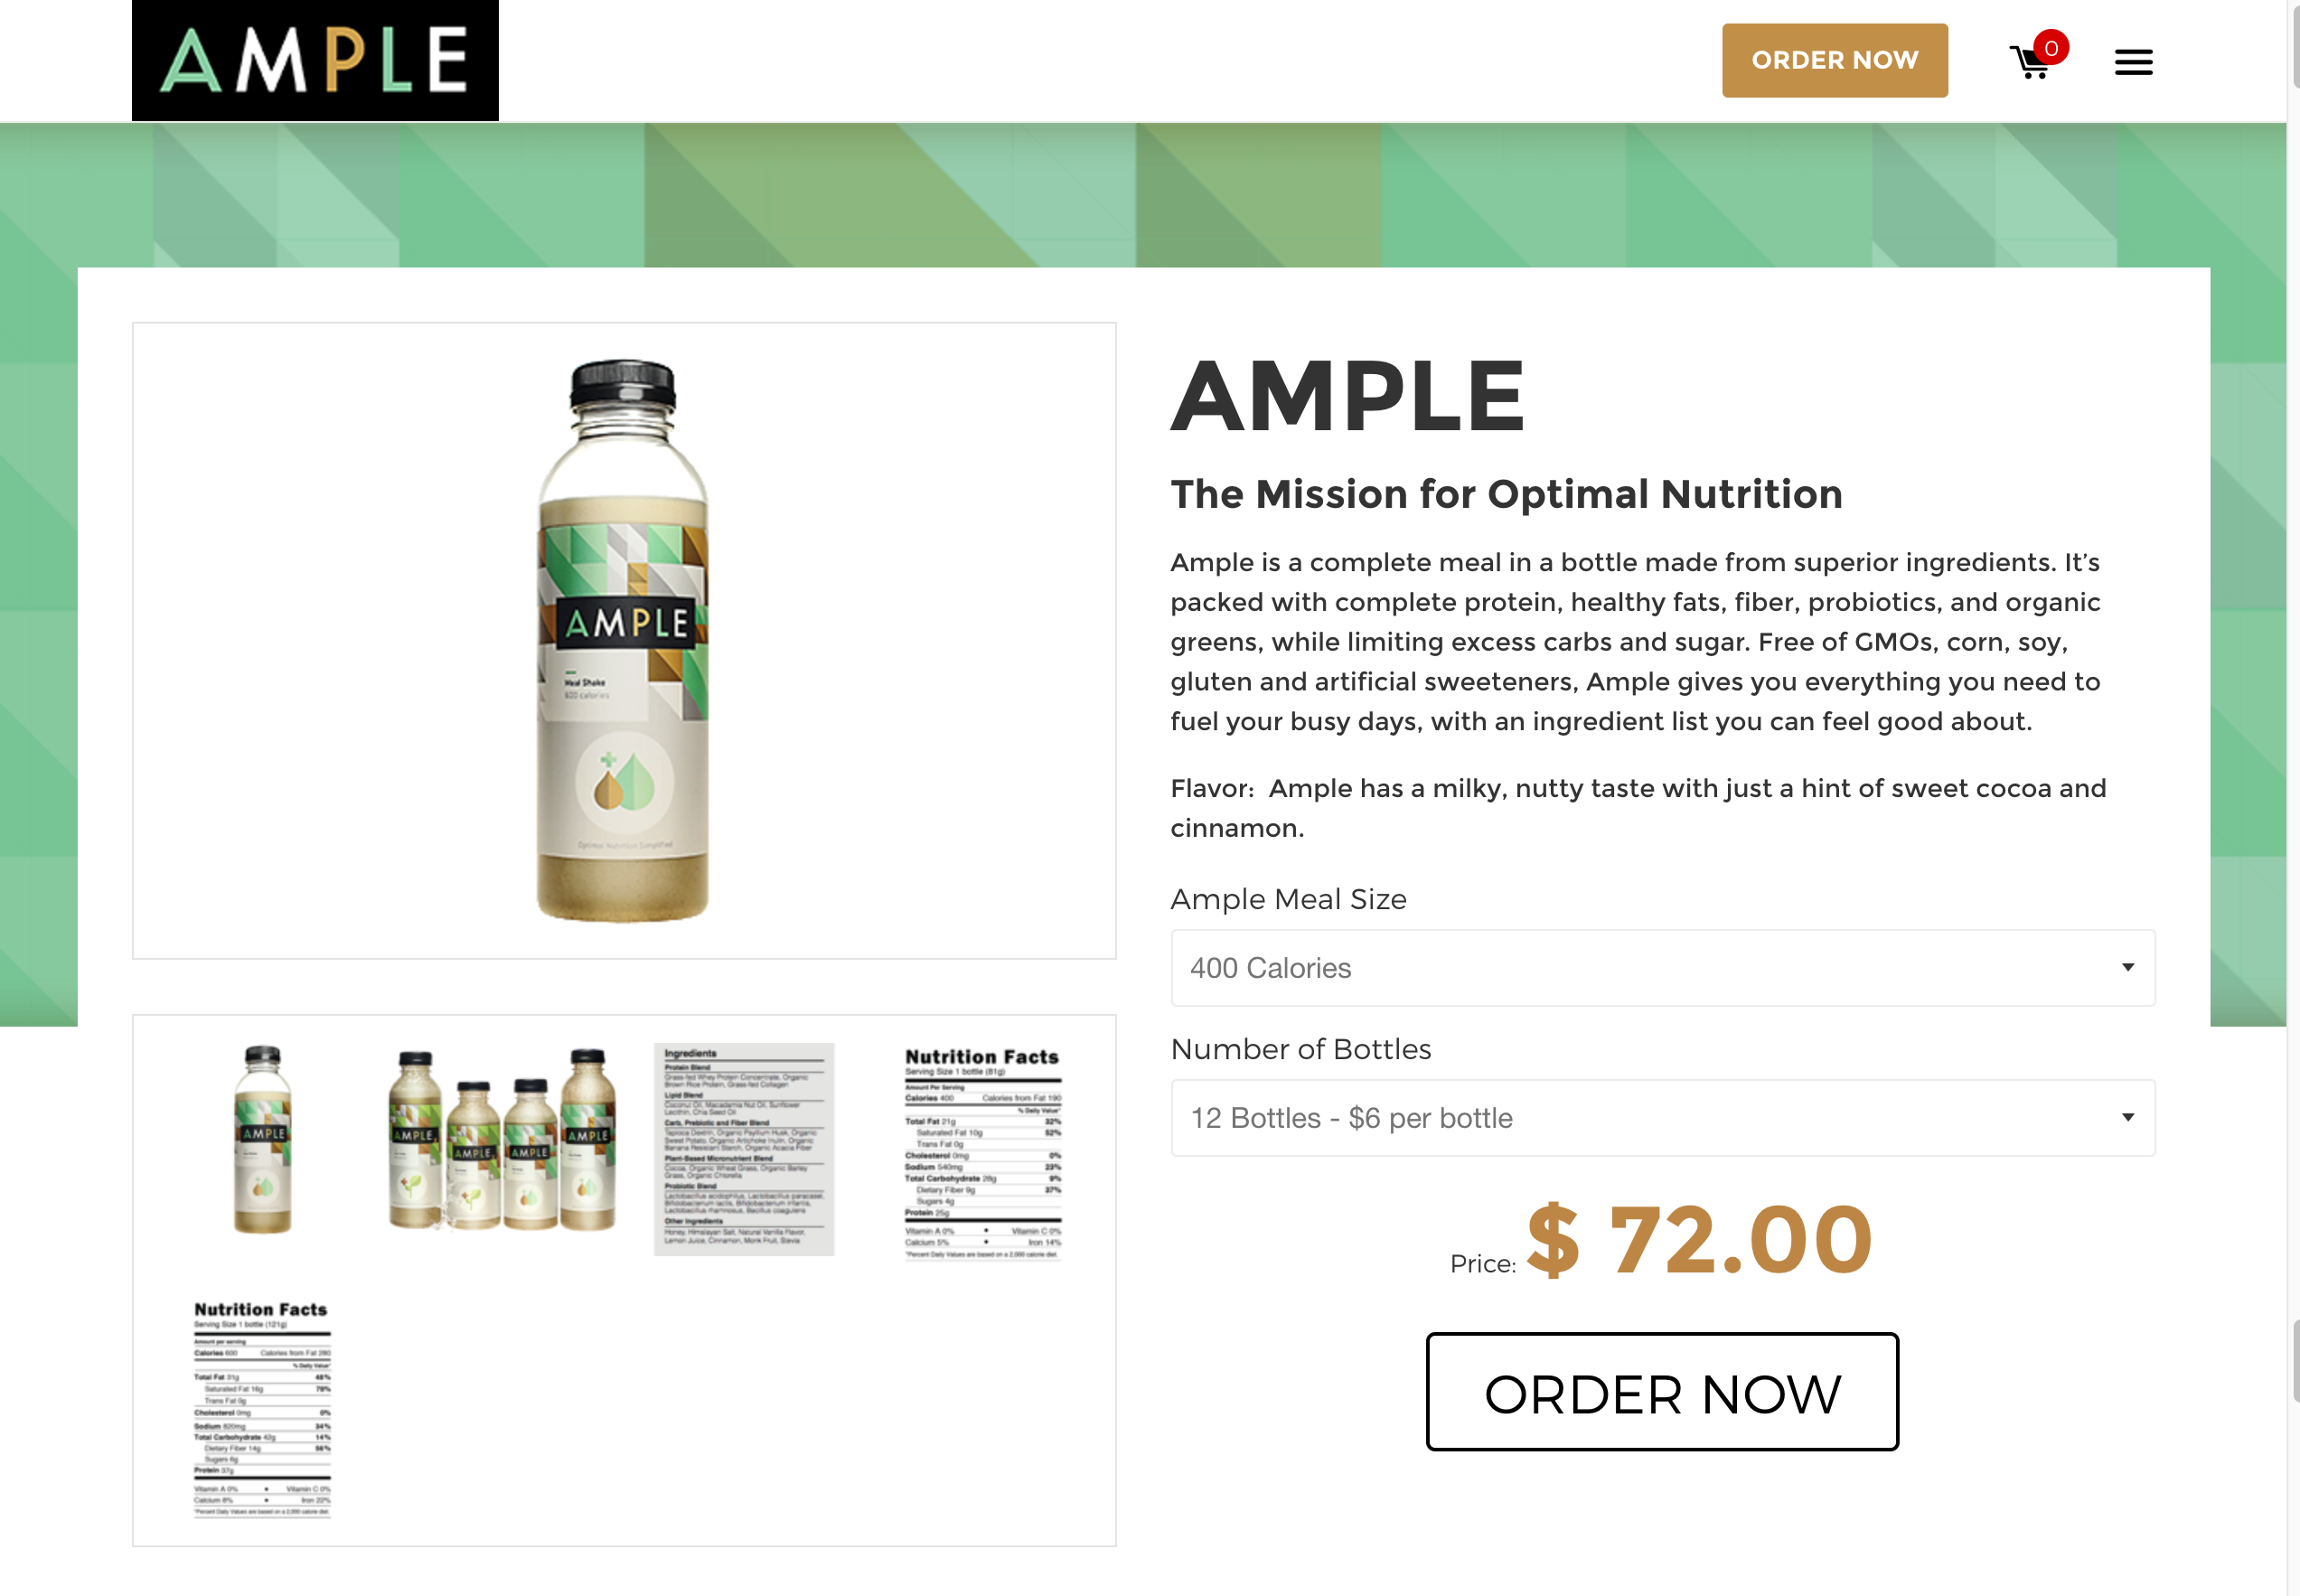The image size is (2300, 1596).
Task: Open the hamburger menu
Action: [2133, 62]
